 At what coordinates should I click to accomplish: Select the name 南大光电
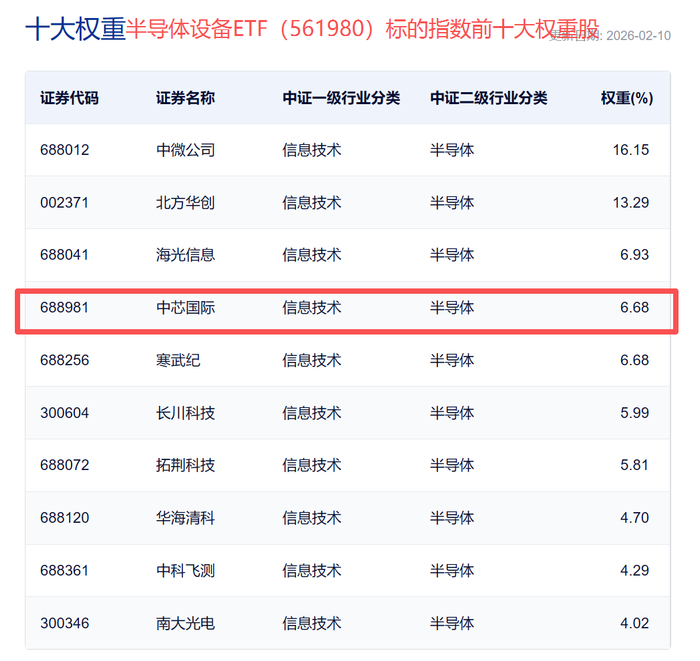(185, 623)
